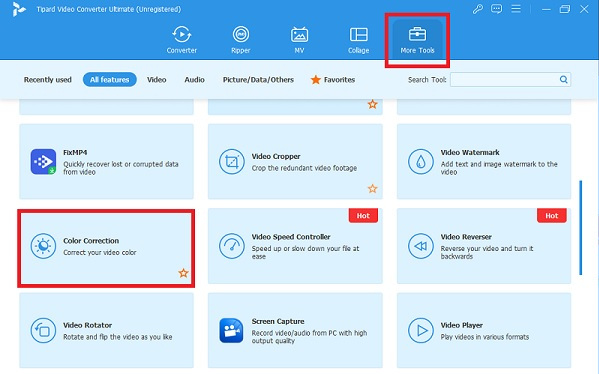Switch to the Collage tab
Image resolution: width=599 pixels, height=374 pixels.
pyautogui.click(x=358, y=40)
